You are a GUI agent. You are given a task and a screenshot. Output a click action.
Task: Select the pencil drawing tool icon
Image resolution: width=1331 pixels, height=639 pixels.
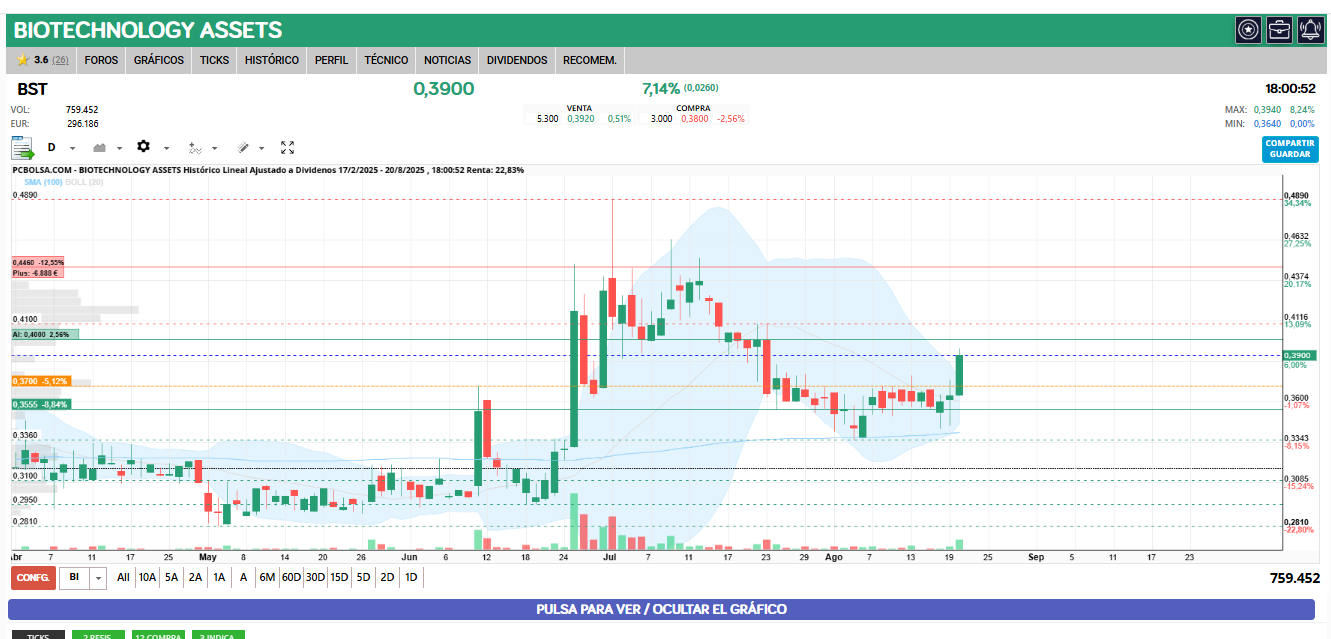click(x=243, y=147)
